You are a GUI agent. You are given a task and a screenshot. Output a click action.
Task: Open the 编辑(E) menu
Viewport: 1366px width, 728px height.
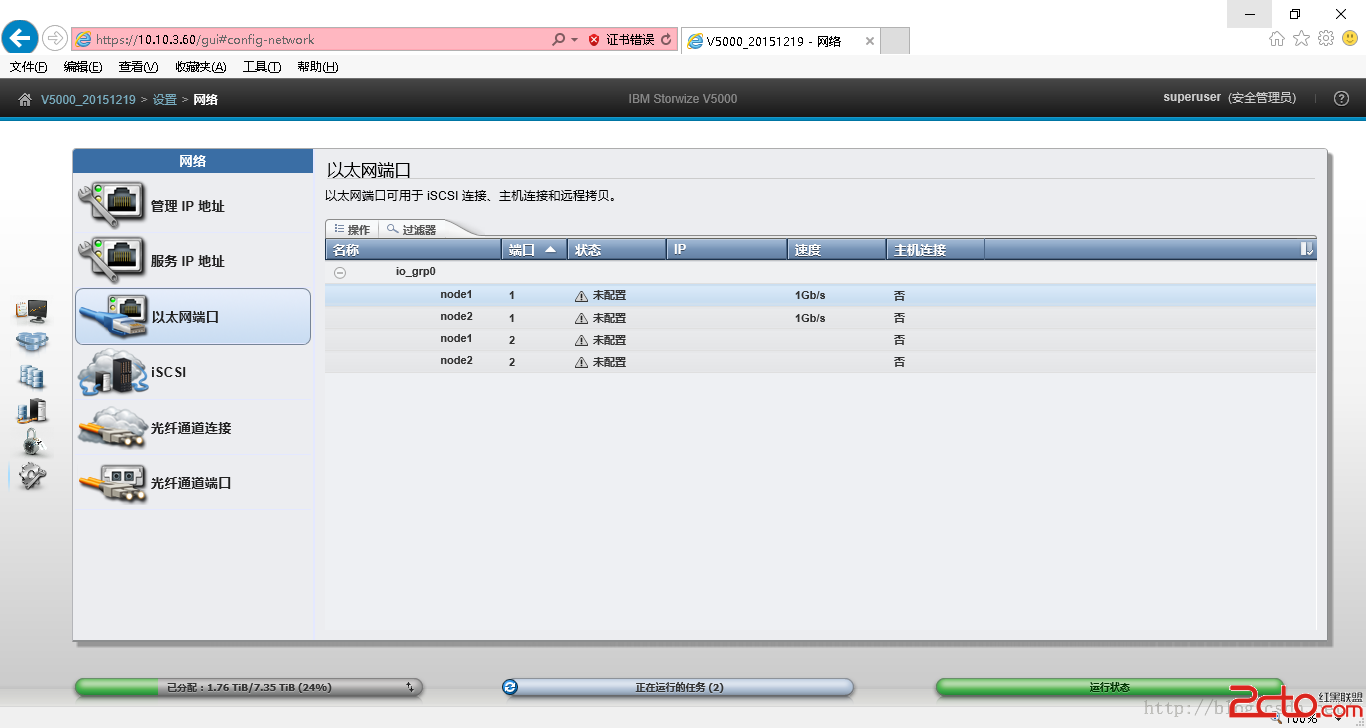pos(83,67)
